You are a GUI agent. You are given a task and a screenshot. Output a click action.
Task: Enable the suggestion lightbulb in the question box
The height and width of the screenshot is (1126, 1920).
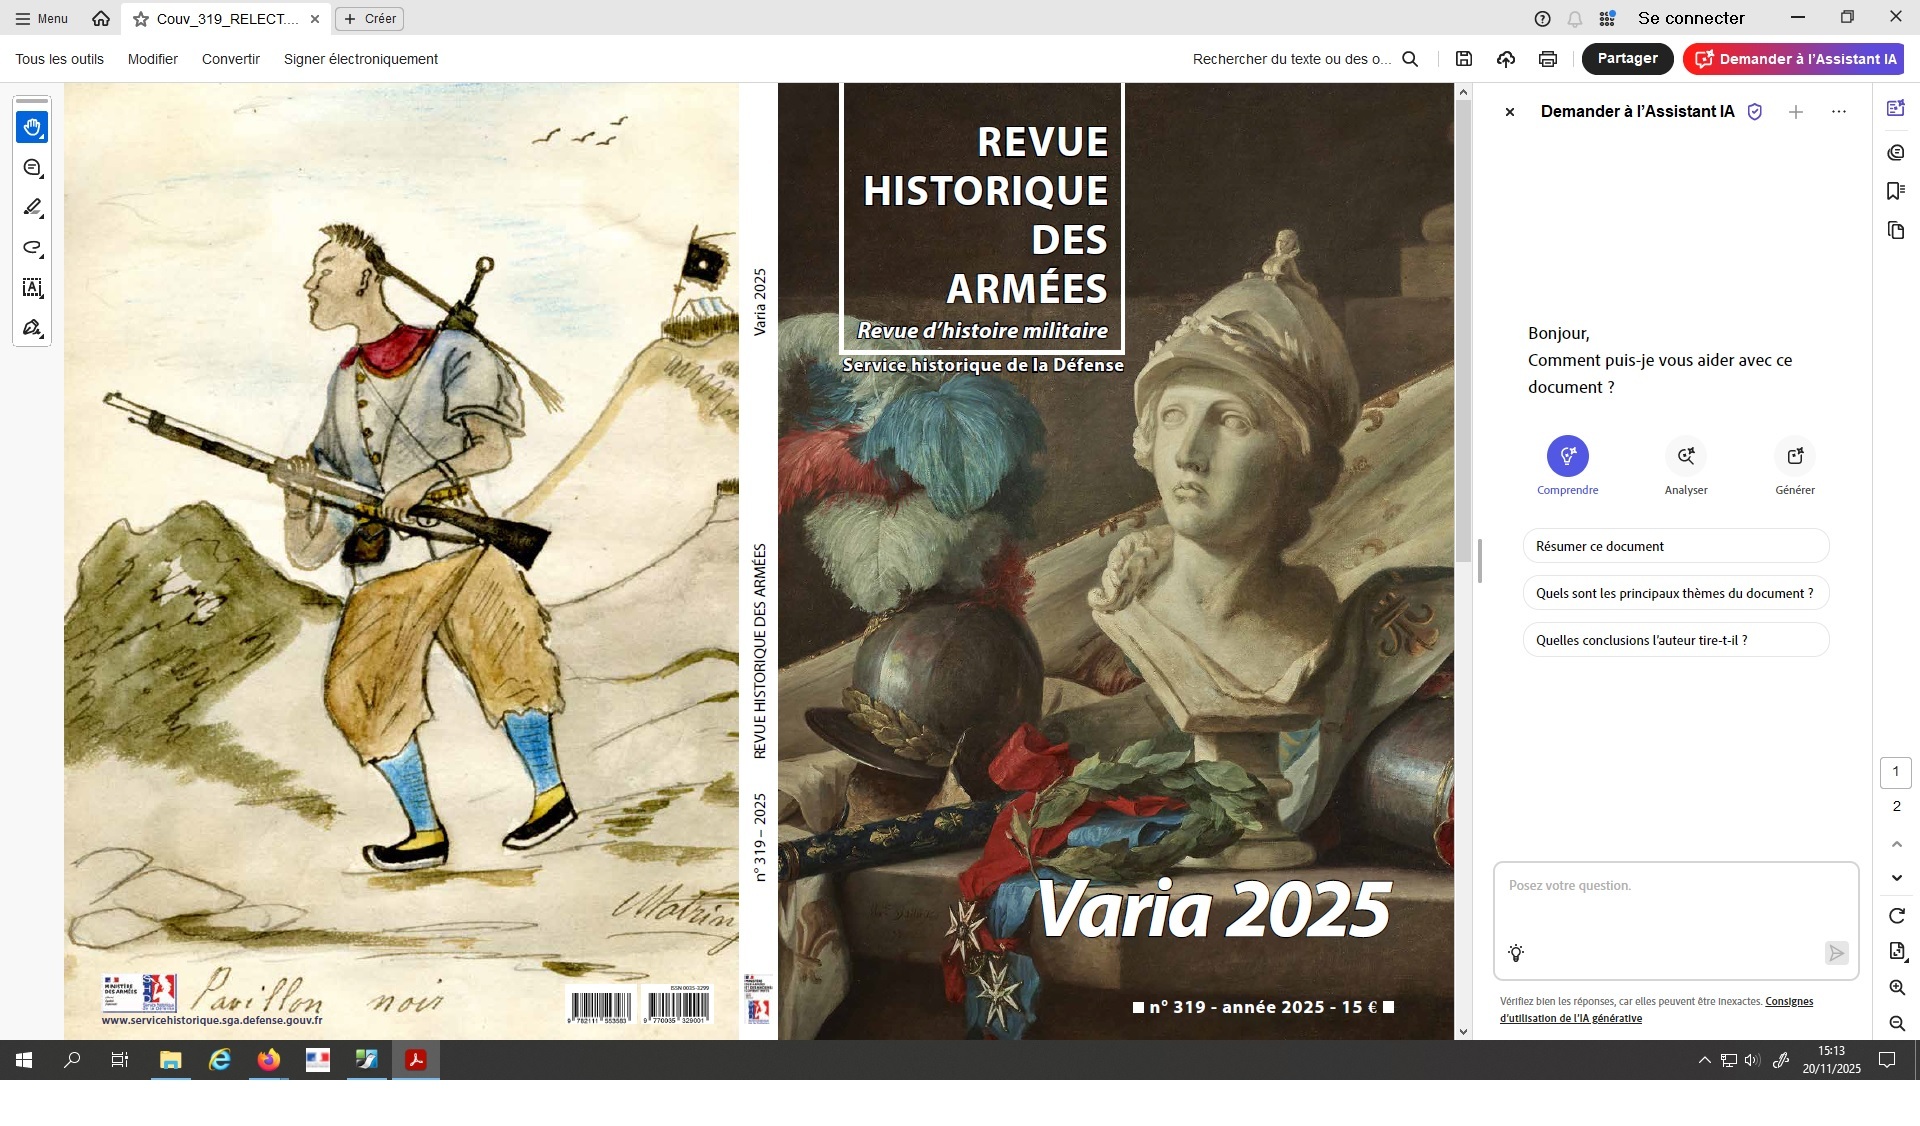coord(1516,953)
